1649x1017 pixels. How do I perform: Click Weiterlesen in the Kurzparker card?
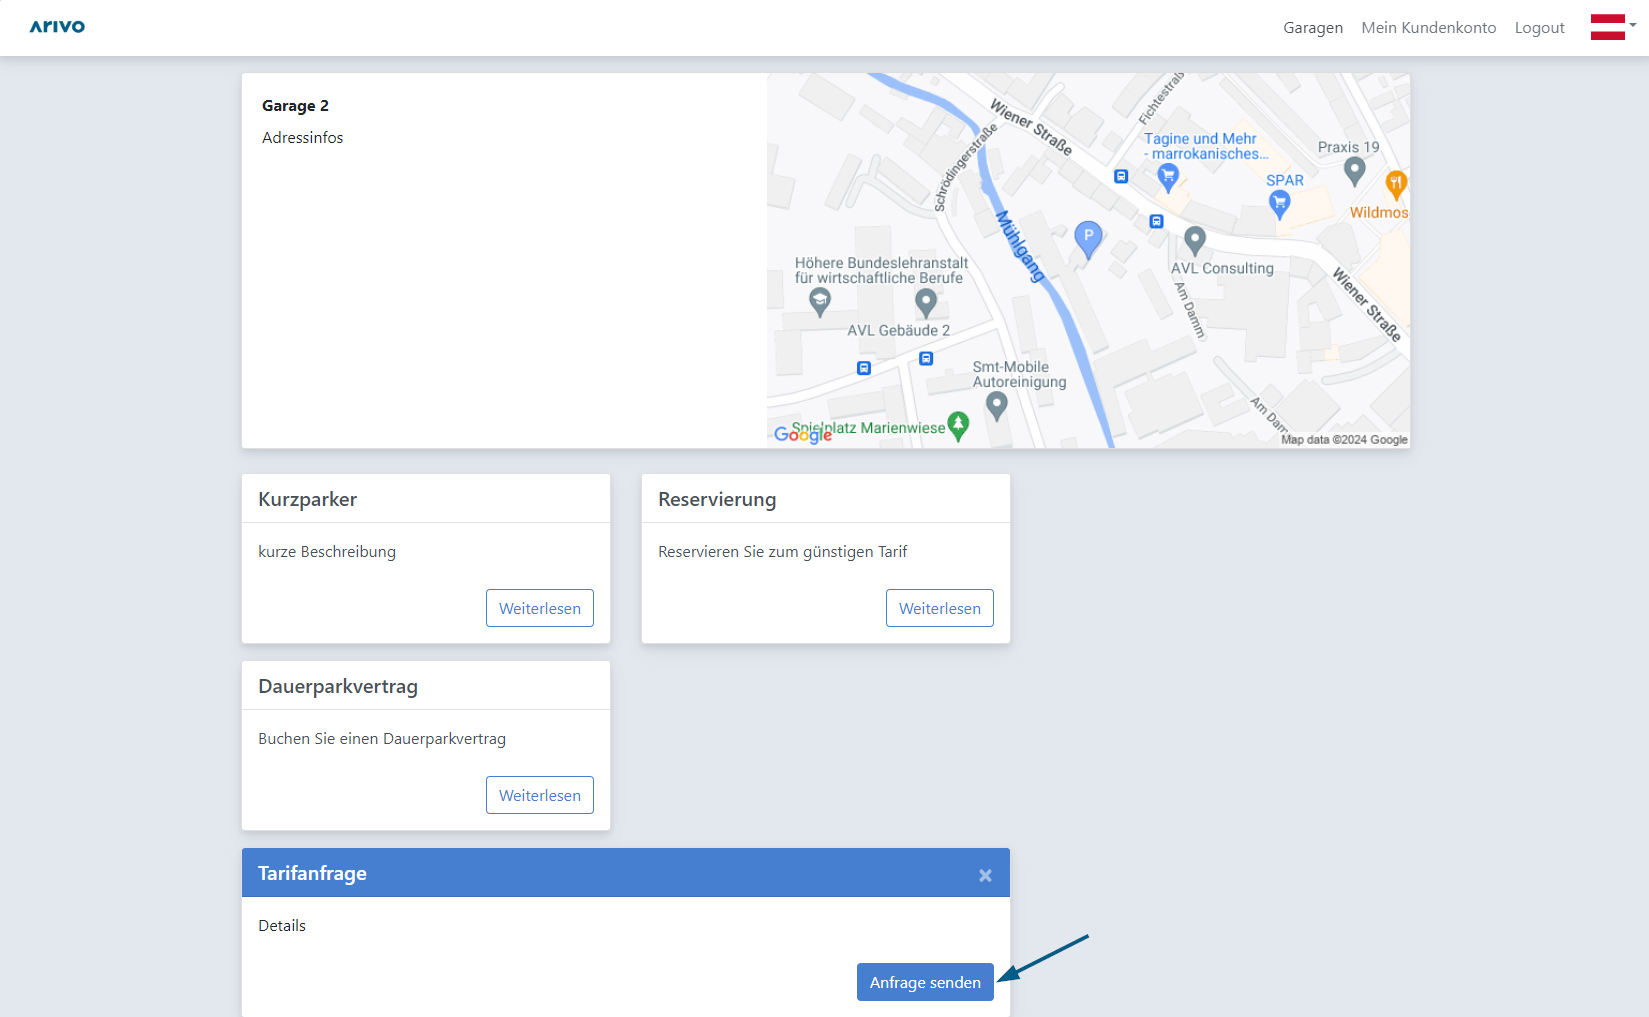[539, 608]
